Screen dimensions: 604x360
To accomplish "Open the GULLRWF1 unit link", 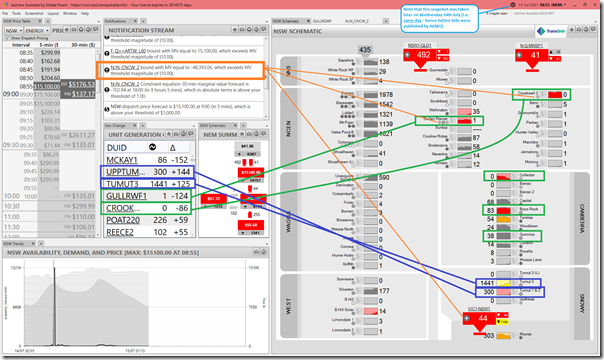I will point(126,196).
